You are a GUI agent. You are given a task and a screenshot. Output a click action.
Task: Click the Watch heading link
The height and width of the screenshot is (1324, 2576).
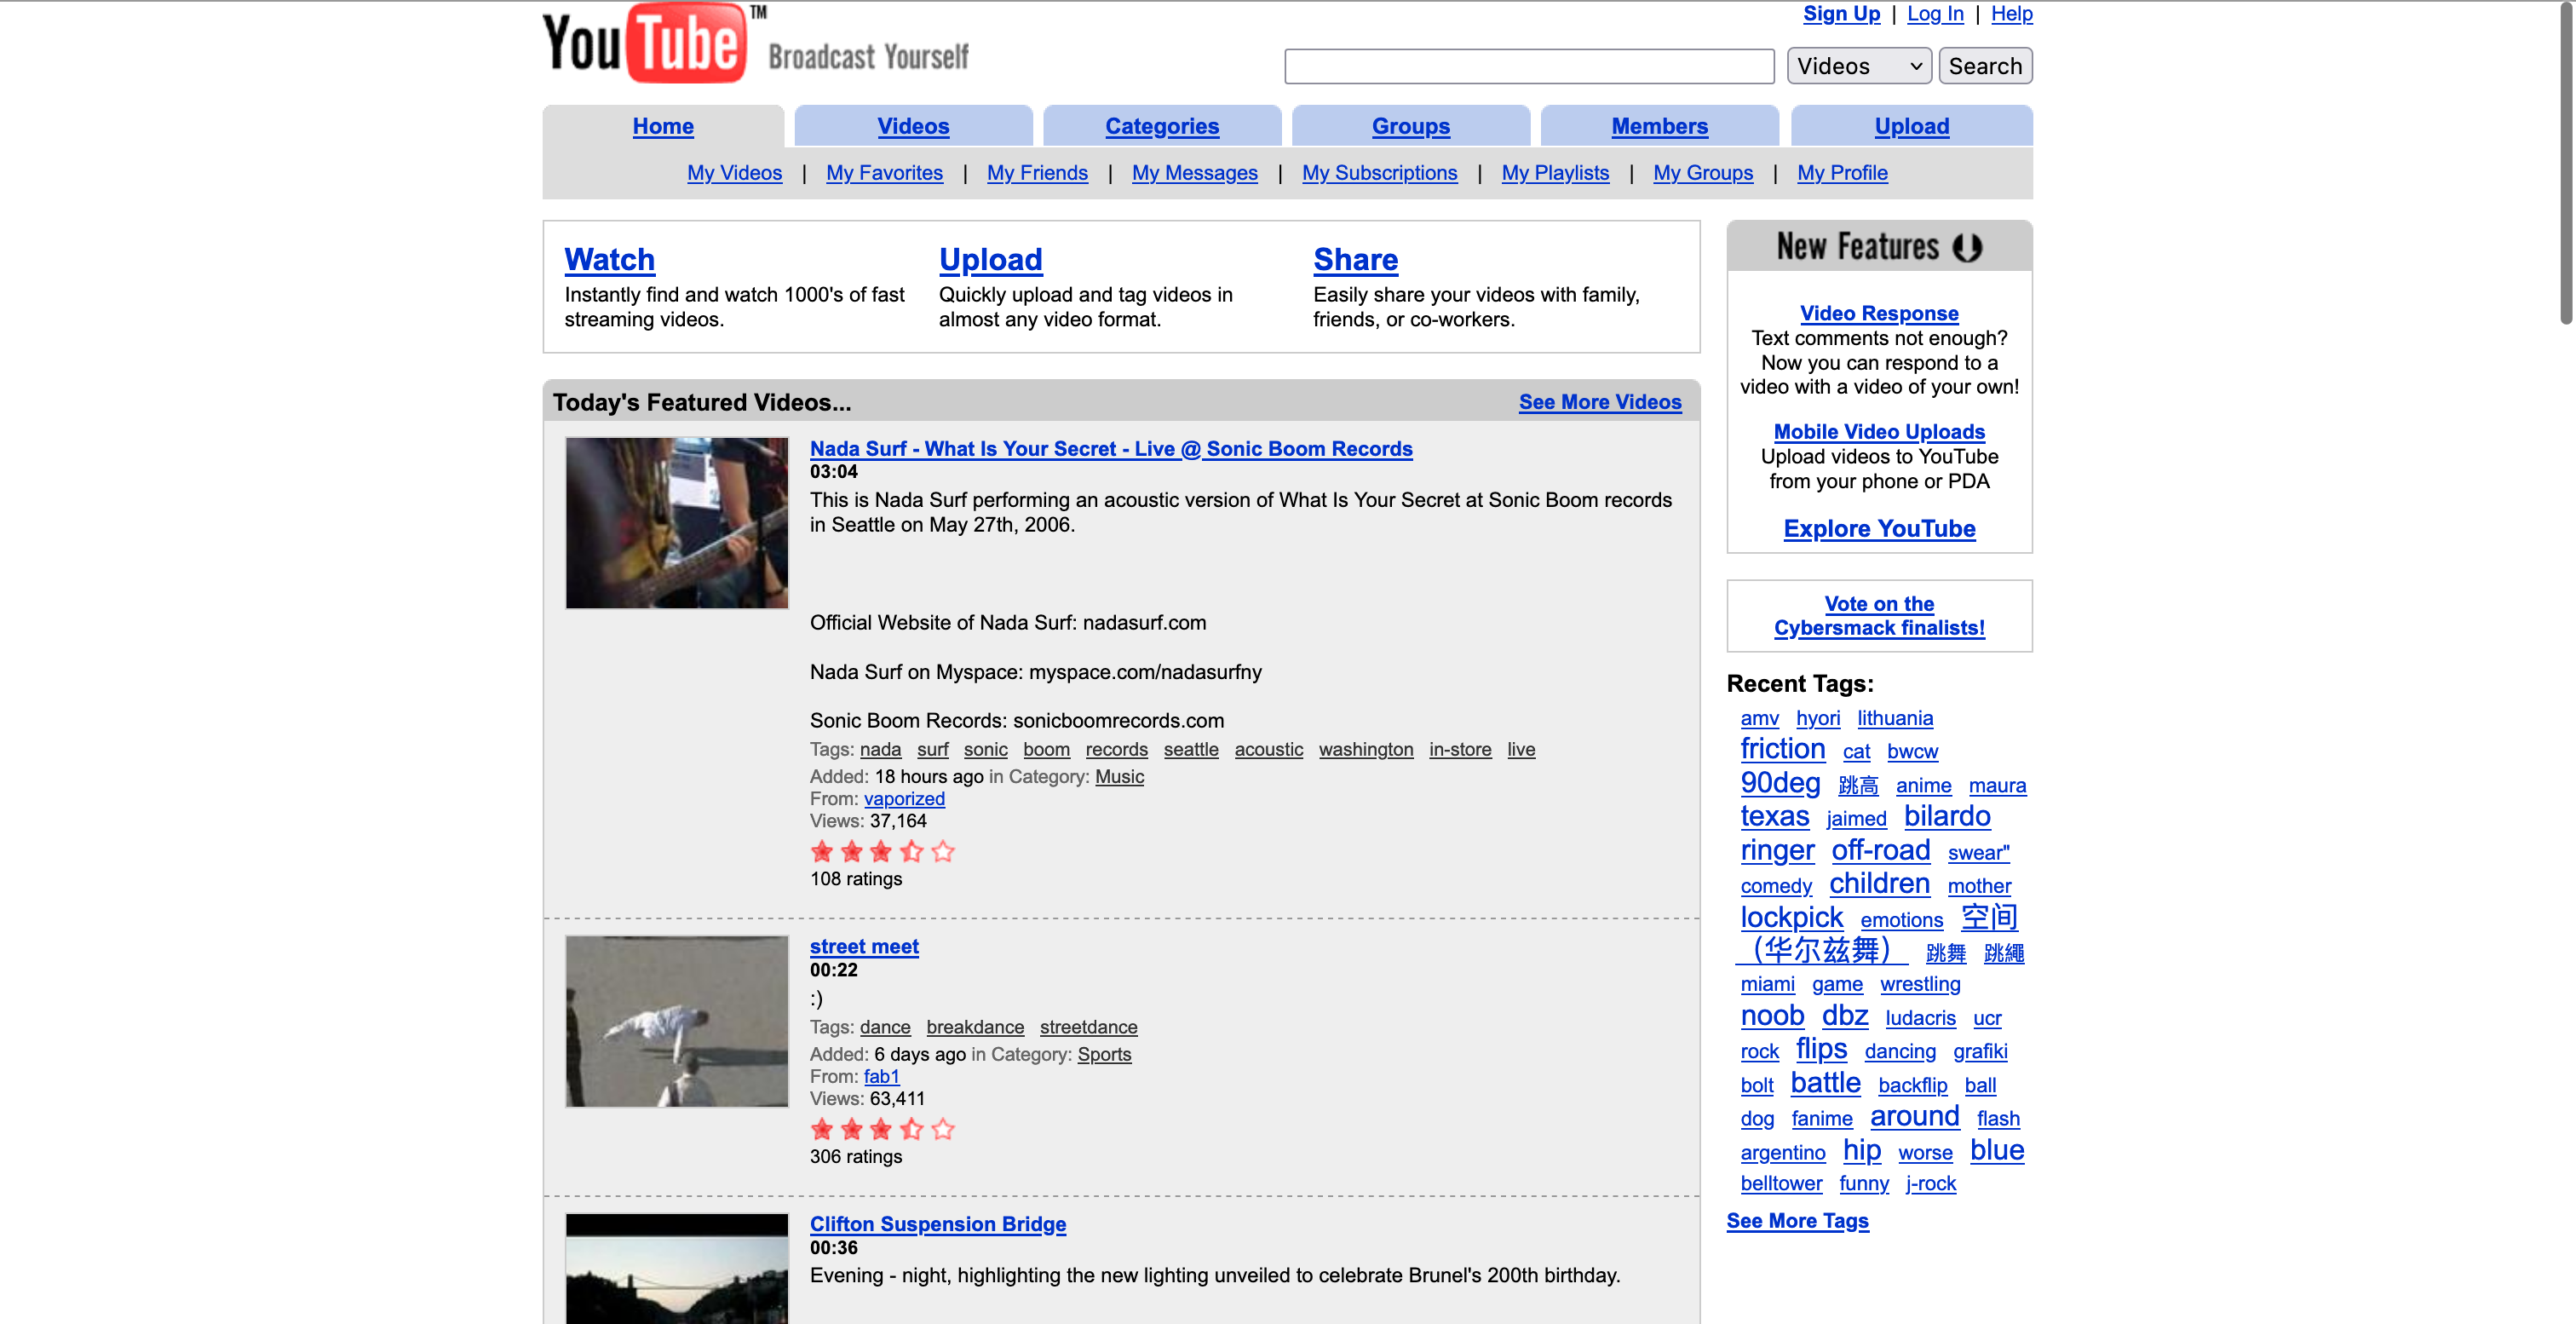click(x=609, y=259)
